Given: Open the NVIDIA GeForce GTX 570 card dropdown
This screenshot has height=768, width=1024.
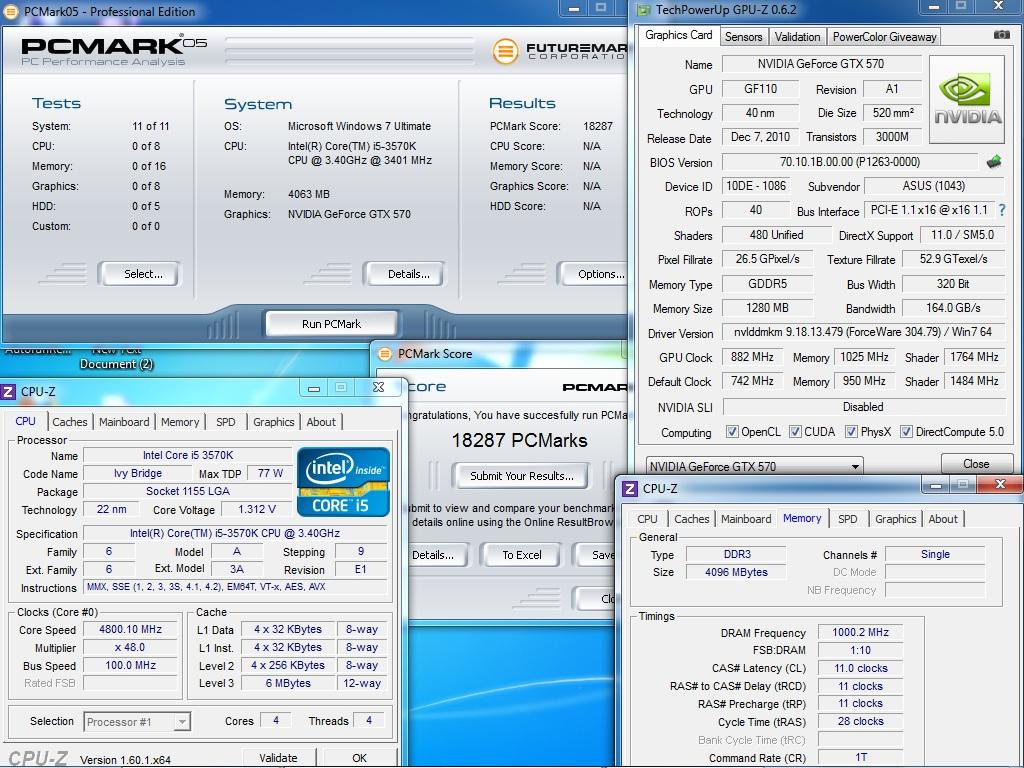Looking at the screenshot, I should tap(754, 466).
